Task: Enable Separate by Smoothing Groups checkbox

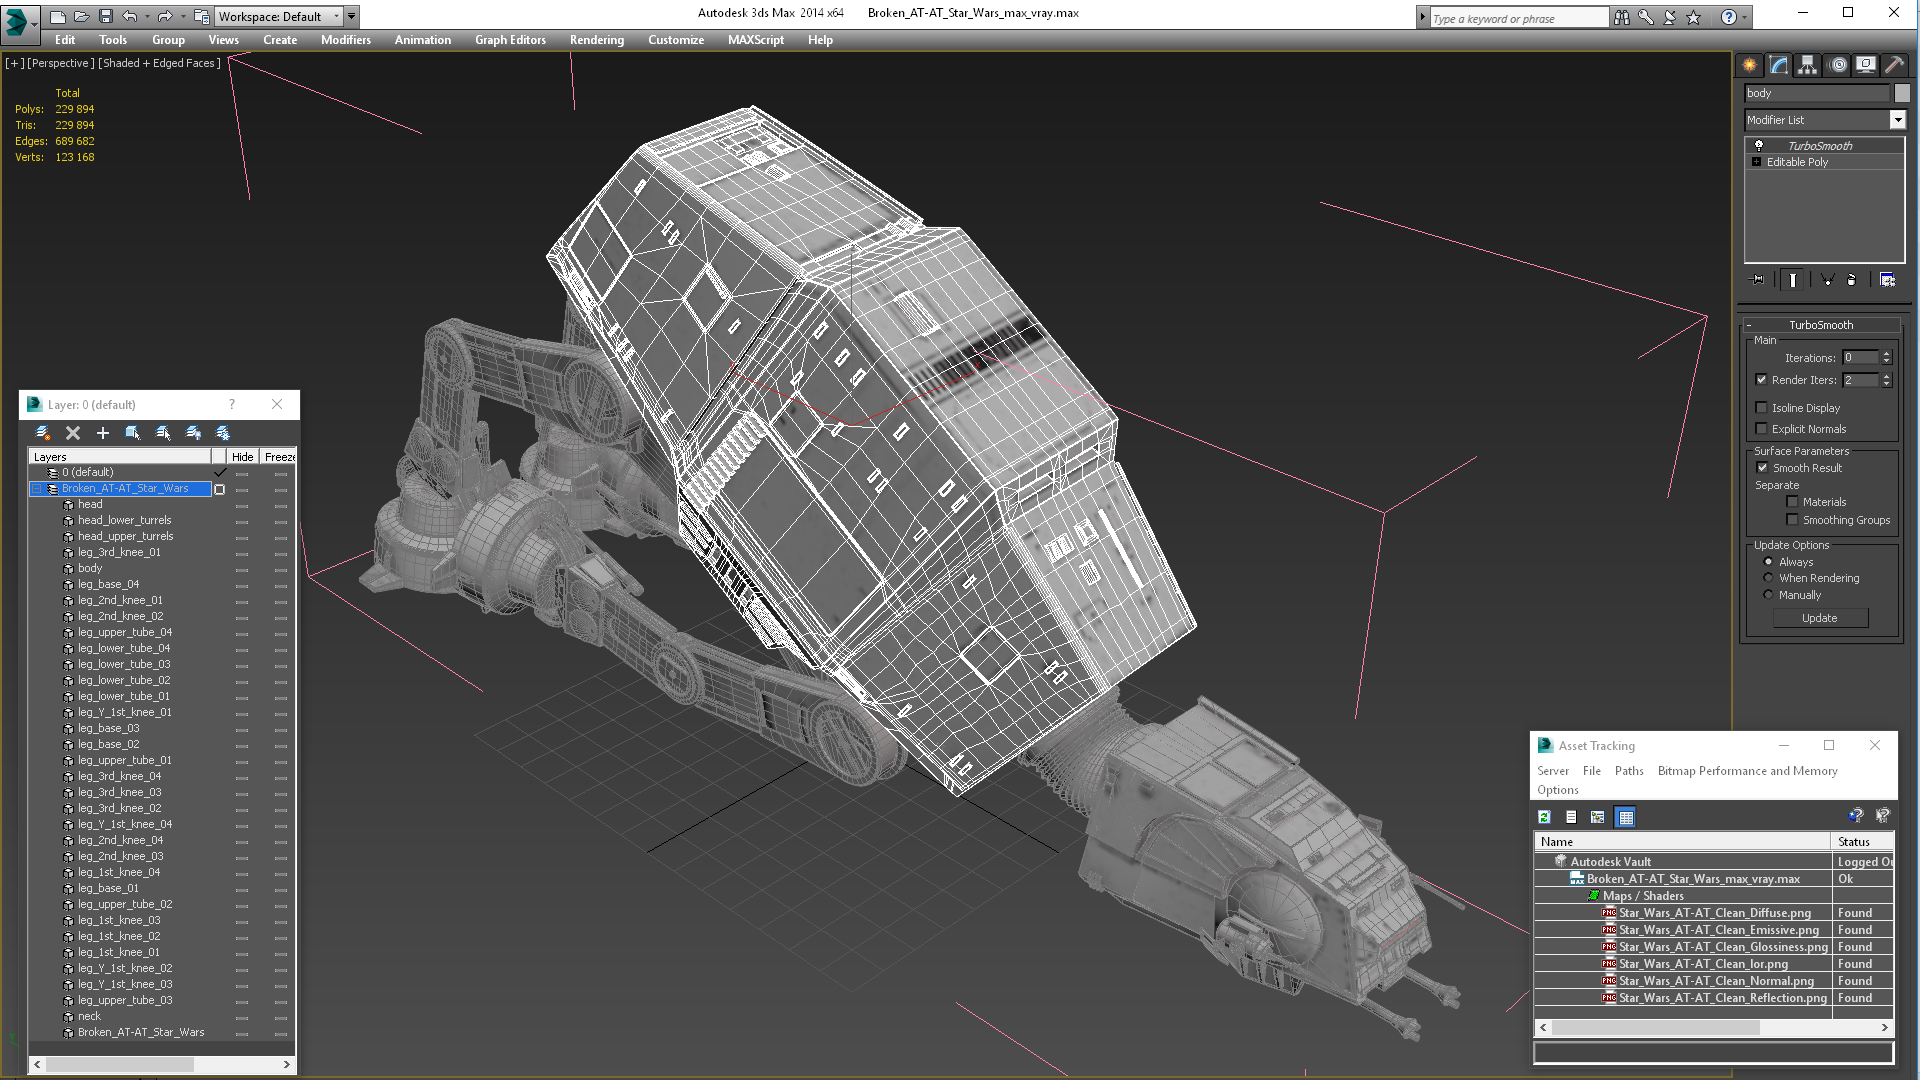Action: coord(1792,520)
